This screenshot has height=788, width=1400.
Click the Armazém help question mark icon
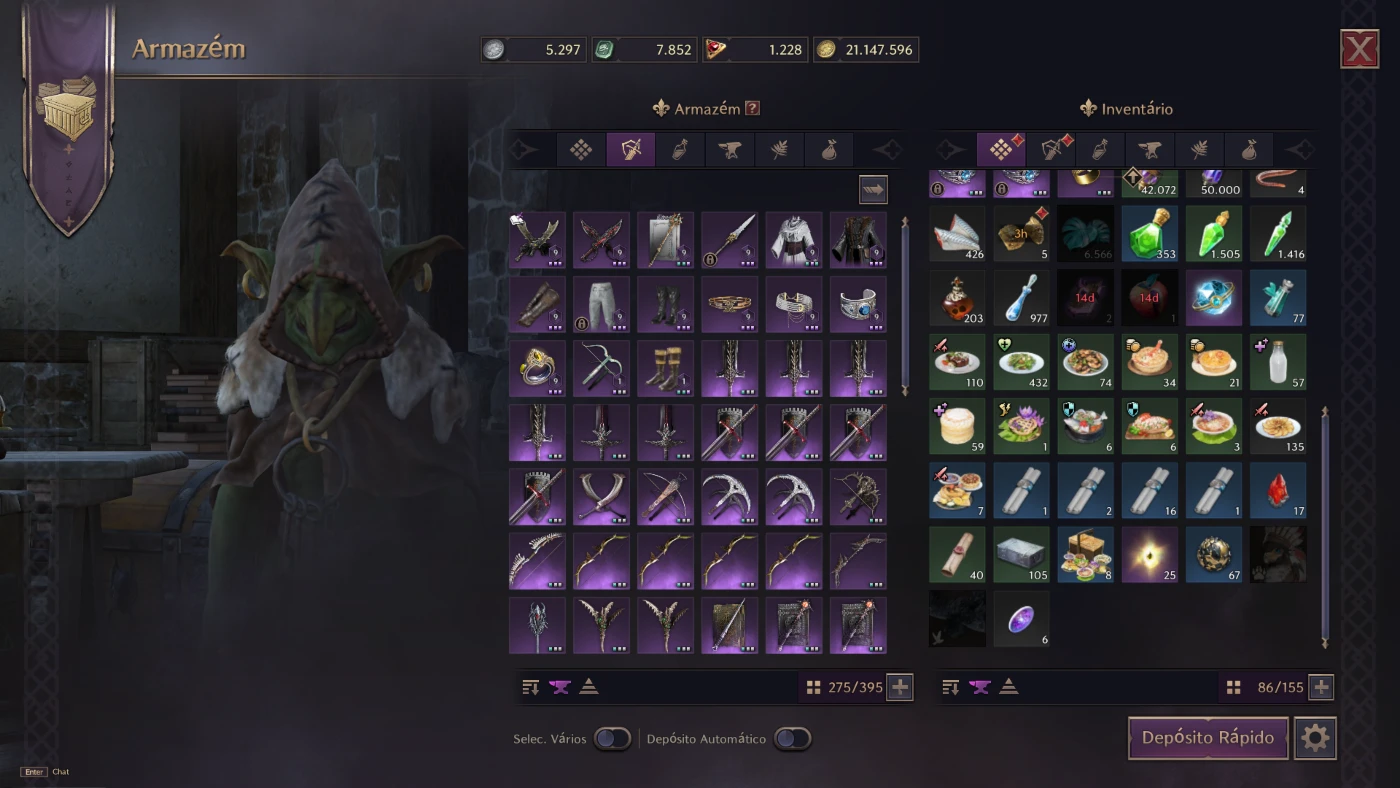tap(752, 108)
